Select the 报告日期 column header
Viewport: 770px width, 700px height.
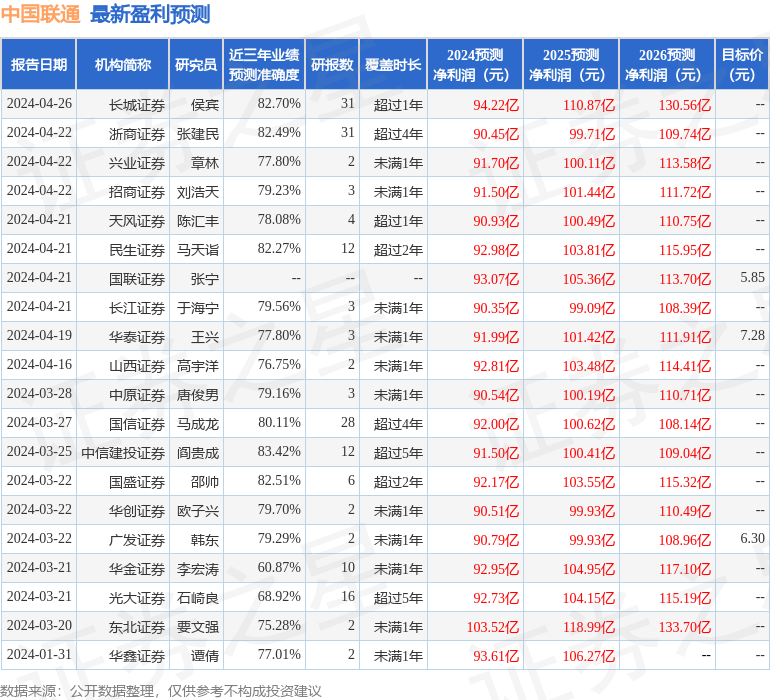point(39,64)
